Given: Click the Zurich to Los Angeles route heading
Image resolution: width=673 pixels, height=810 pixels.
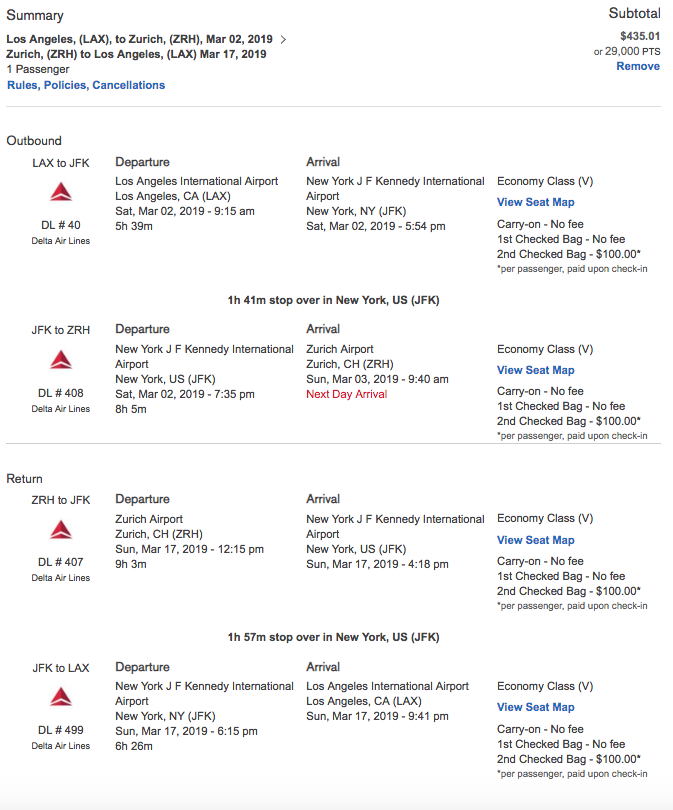Looking at the screenshot, I should [x=136, y=54].
